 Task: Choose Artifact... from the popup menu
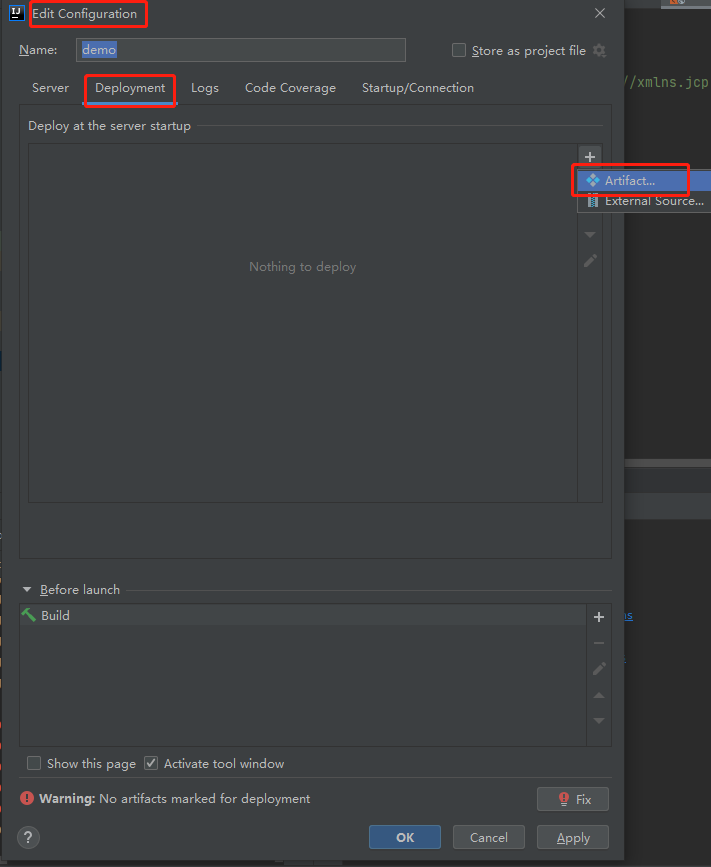[x=644, y=181]
